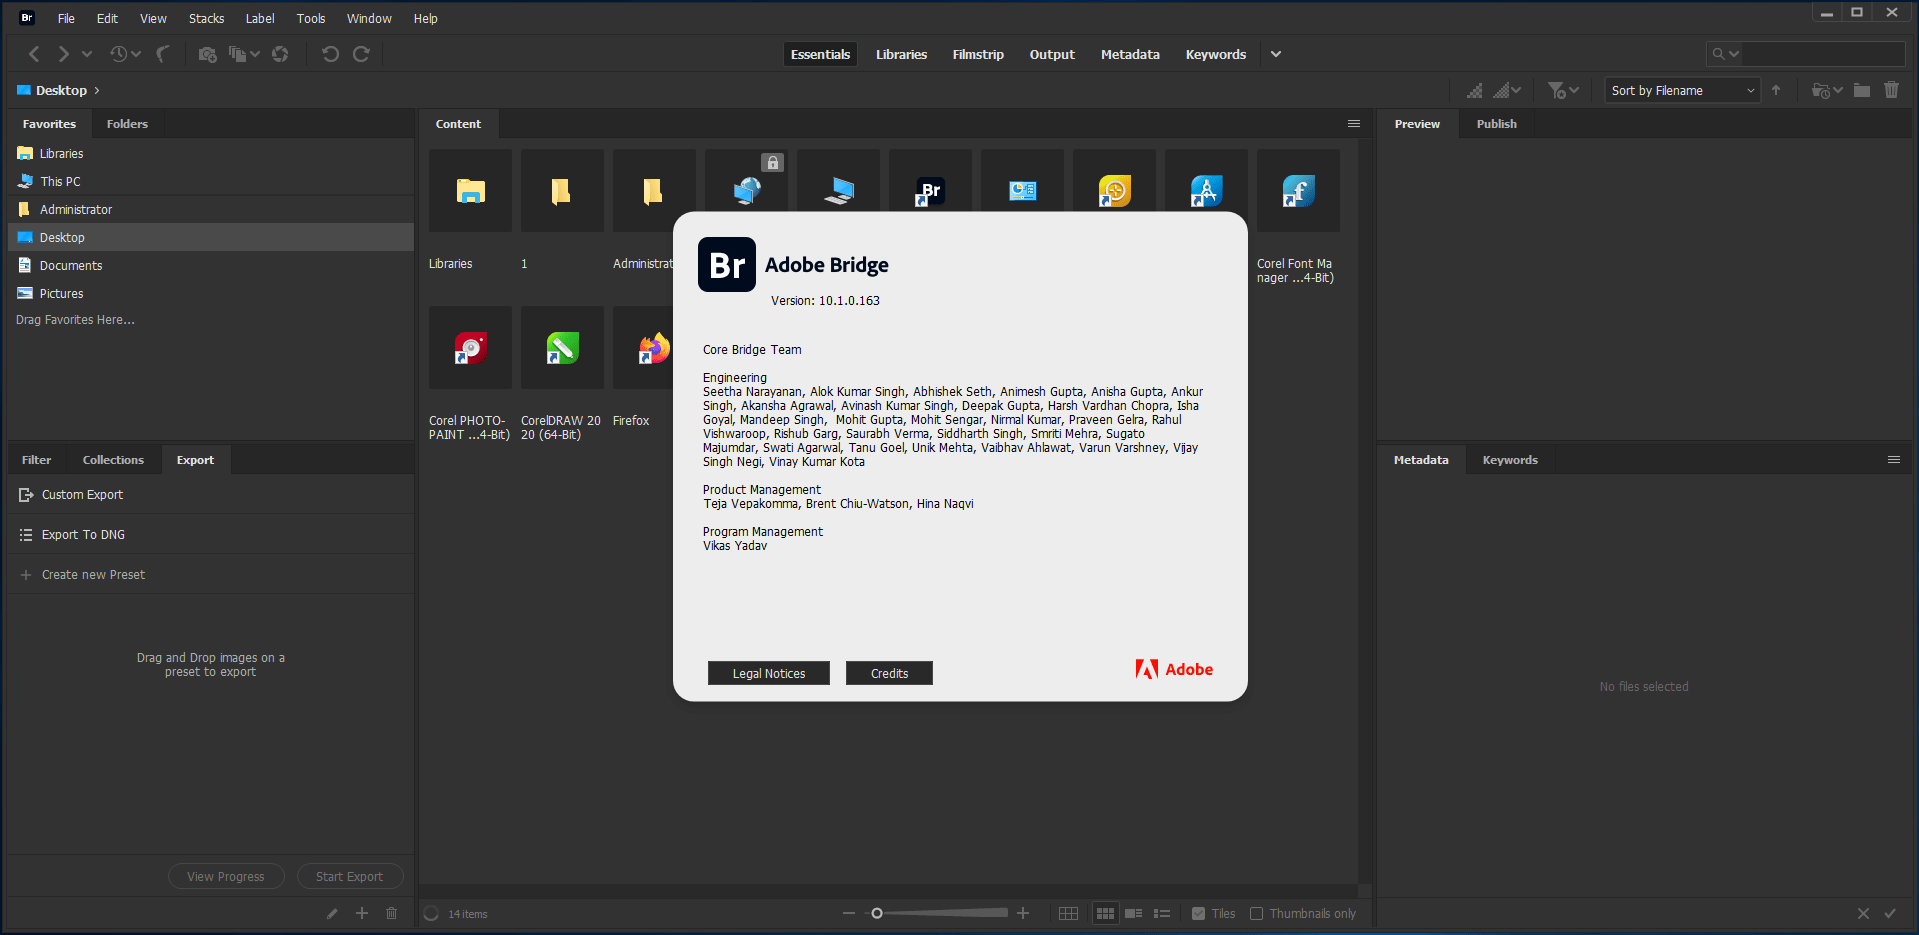This screenshot has height=935, width=1919.
Task: Open the Publish tab
Action: click(1497, 124)
